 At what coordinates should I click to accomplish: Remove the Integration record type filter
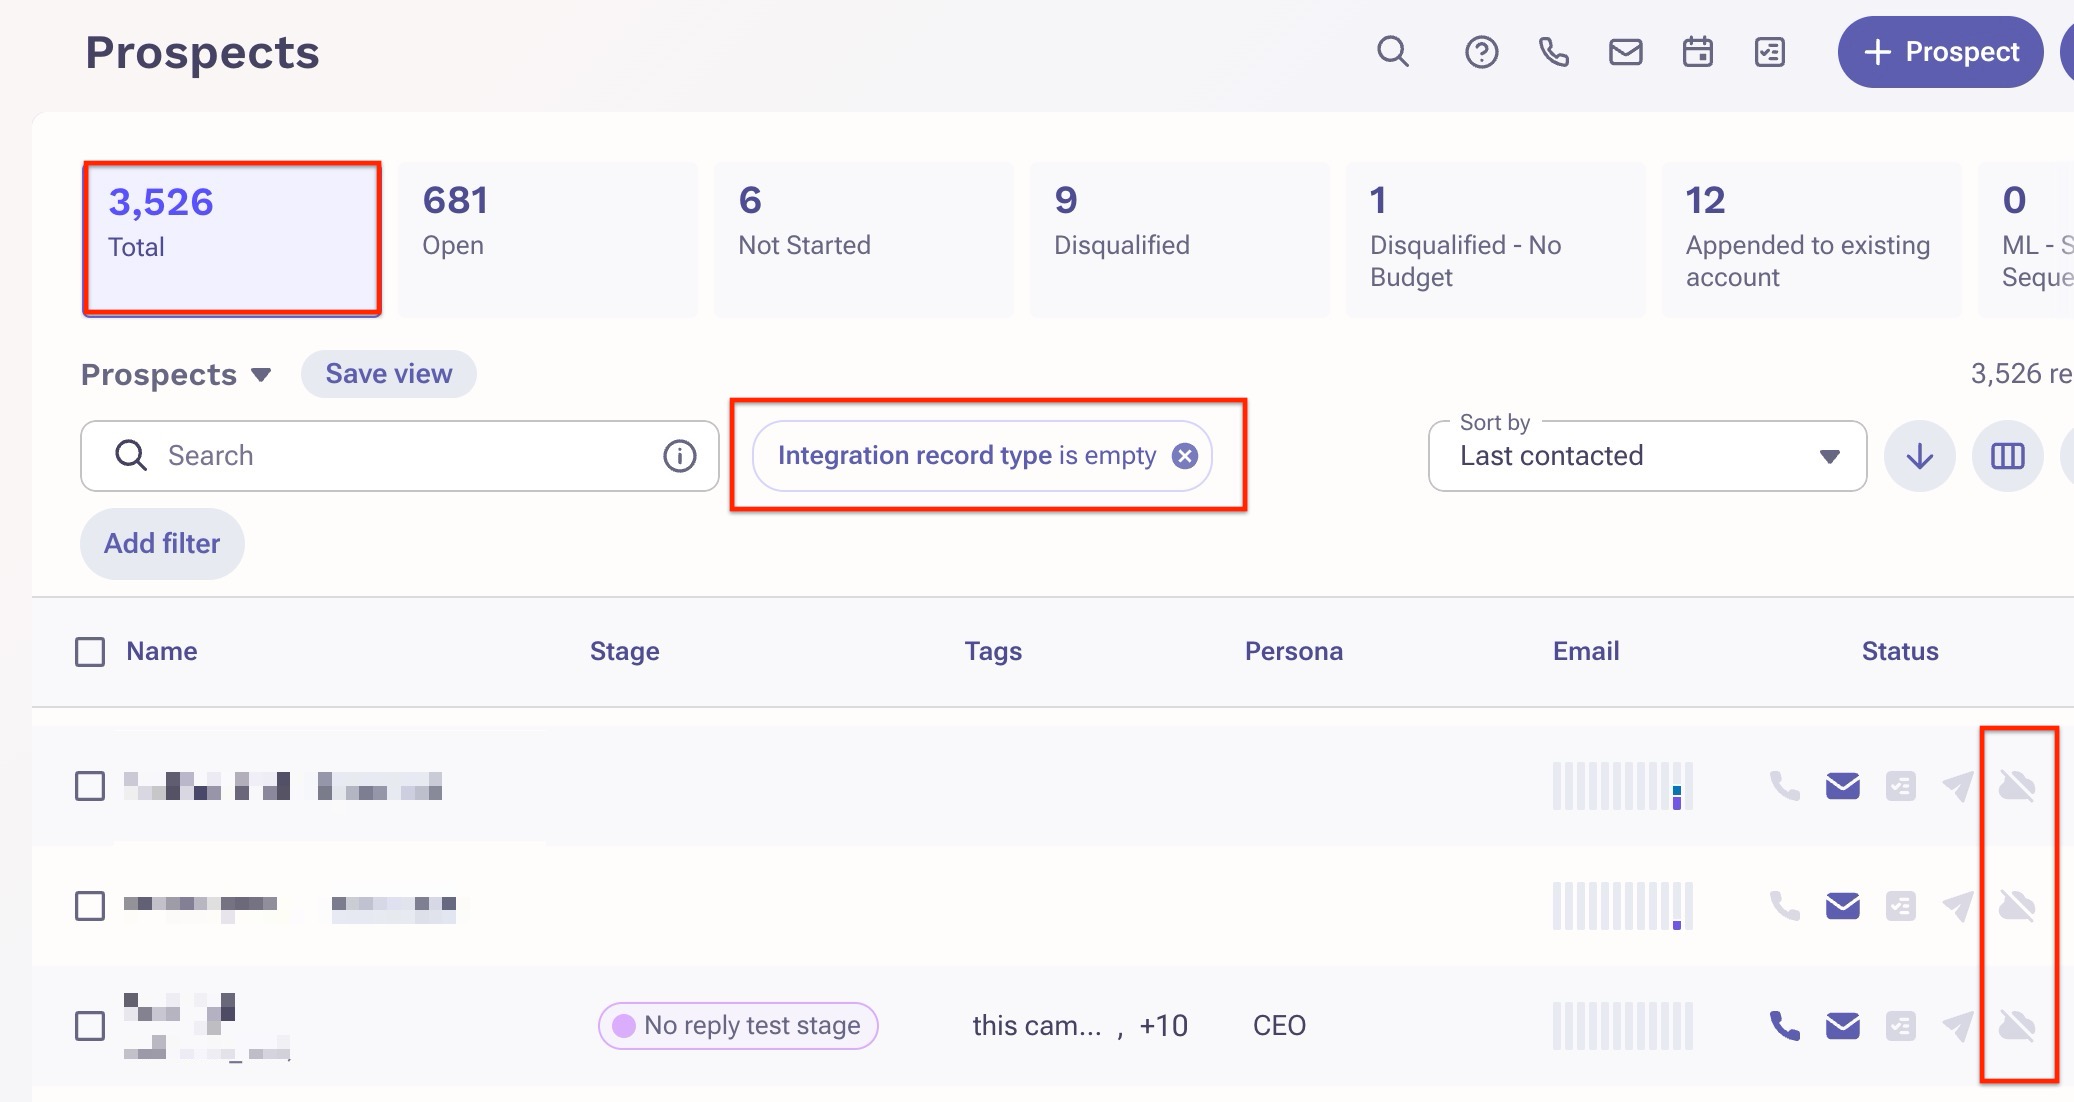pos(1185,456)
